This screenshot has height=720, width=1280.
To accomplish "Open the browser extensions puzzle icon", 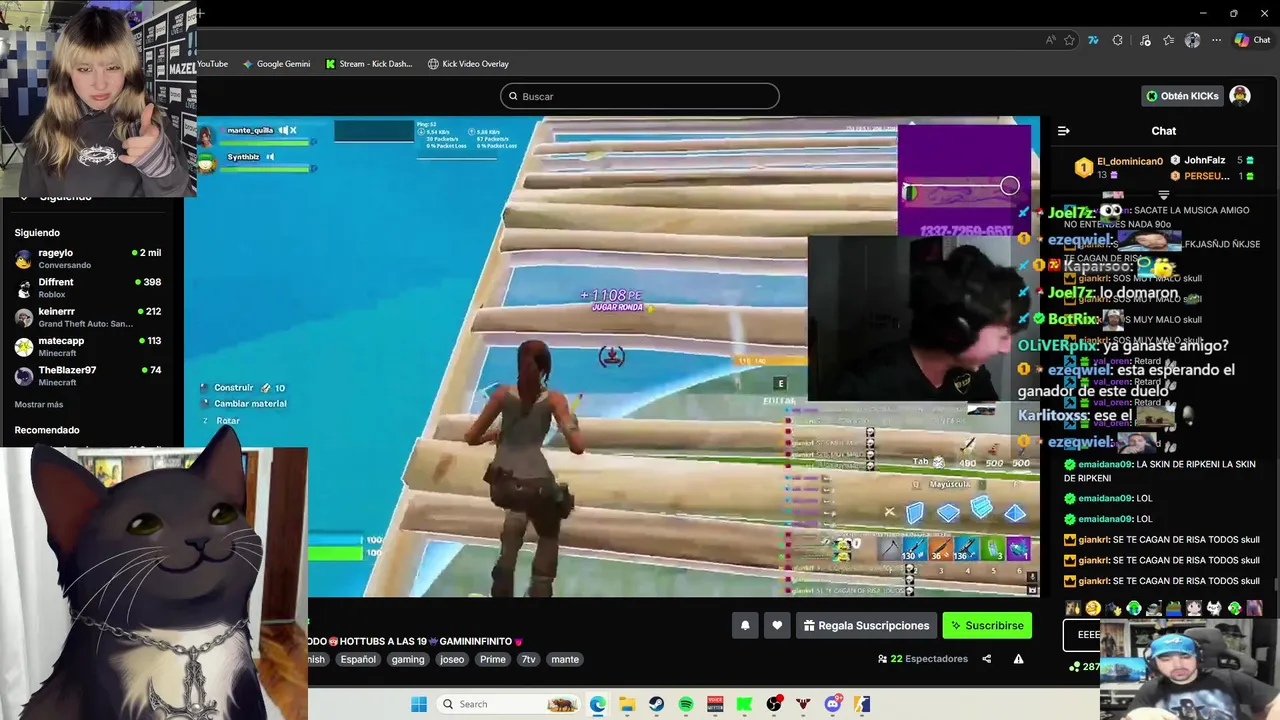I will click(1118, 40).
